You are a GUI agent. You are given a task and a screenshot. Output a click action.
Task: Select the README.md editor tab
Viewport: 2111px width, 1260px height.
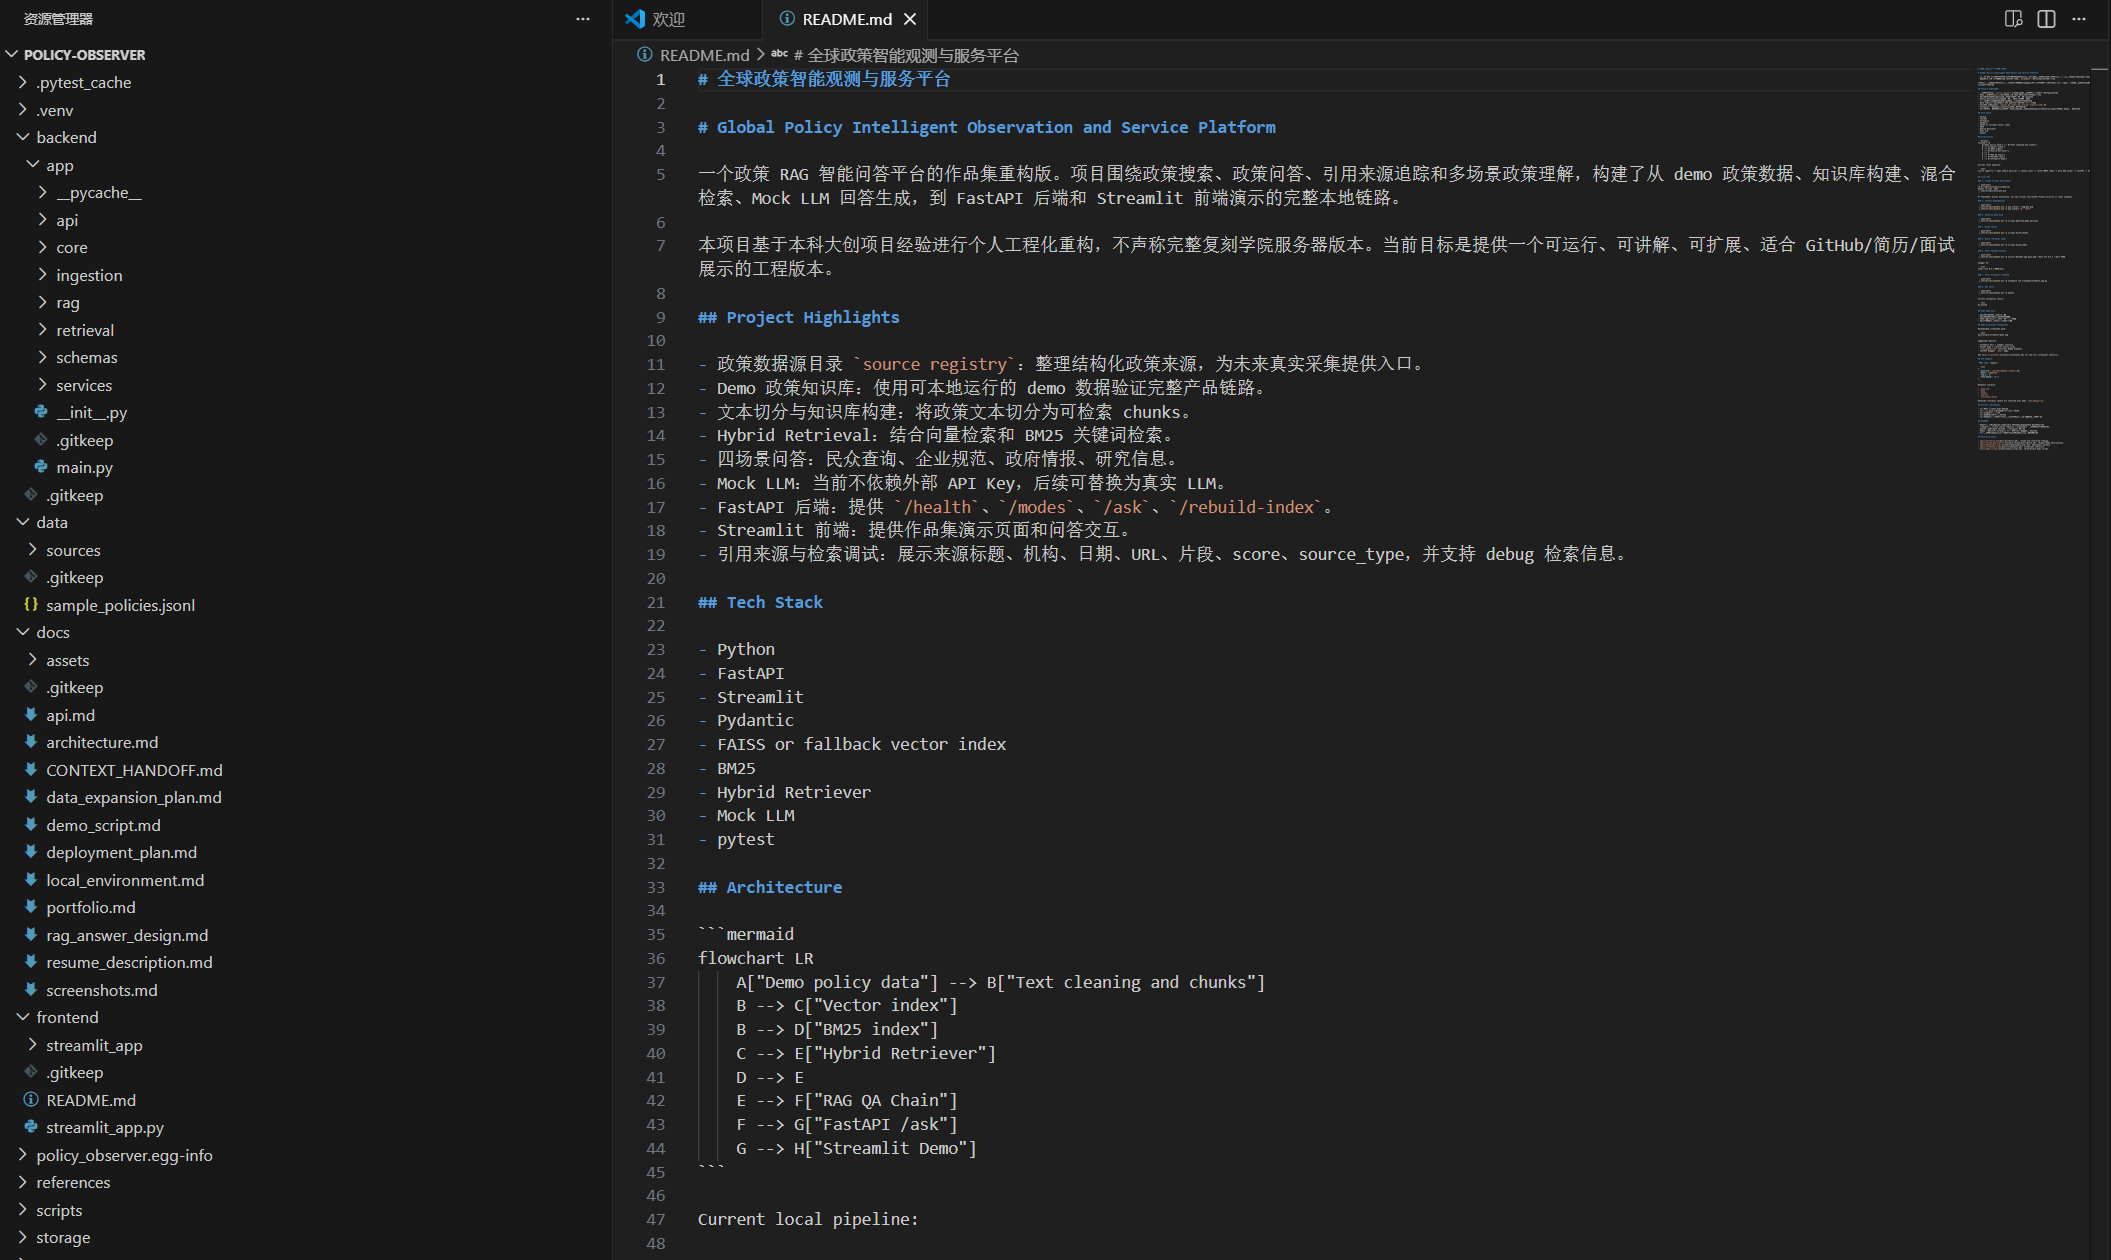tap(847, 19)
